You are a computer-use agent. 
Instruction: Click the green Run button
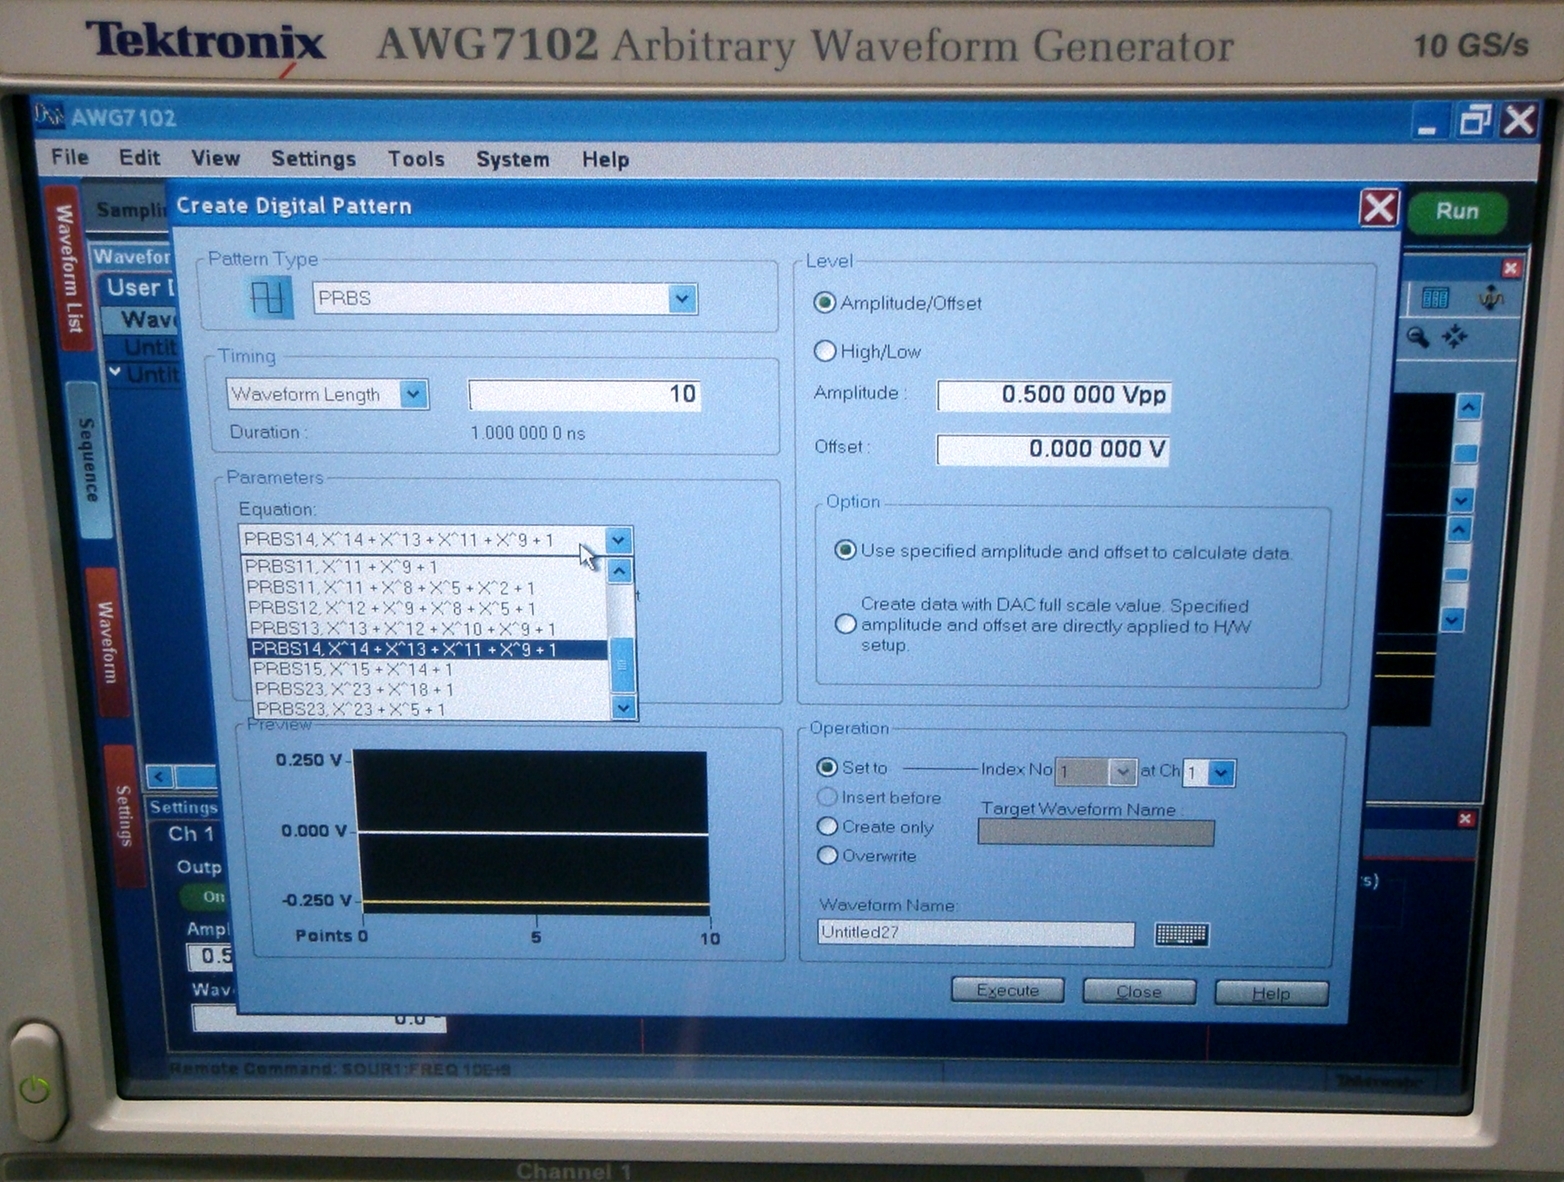[1457, 211]
